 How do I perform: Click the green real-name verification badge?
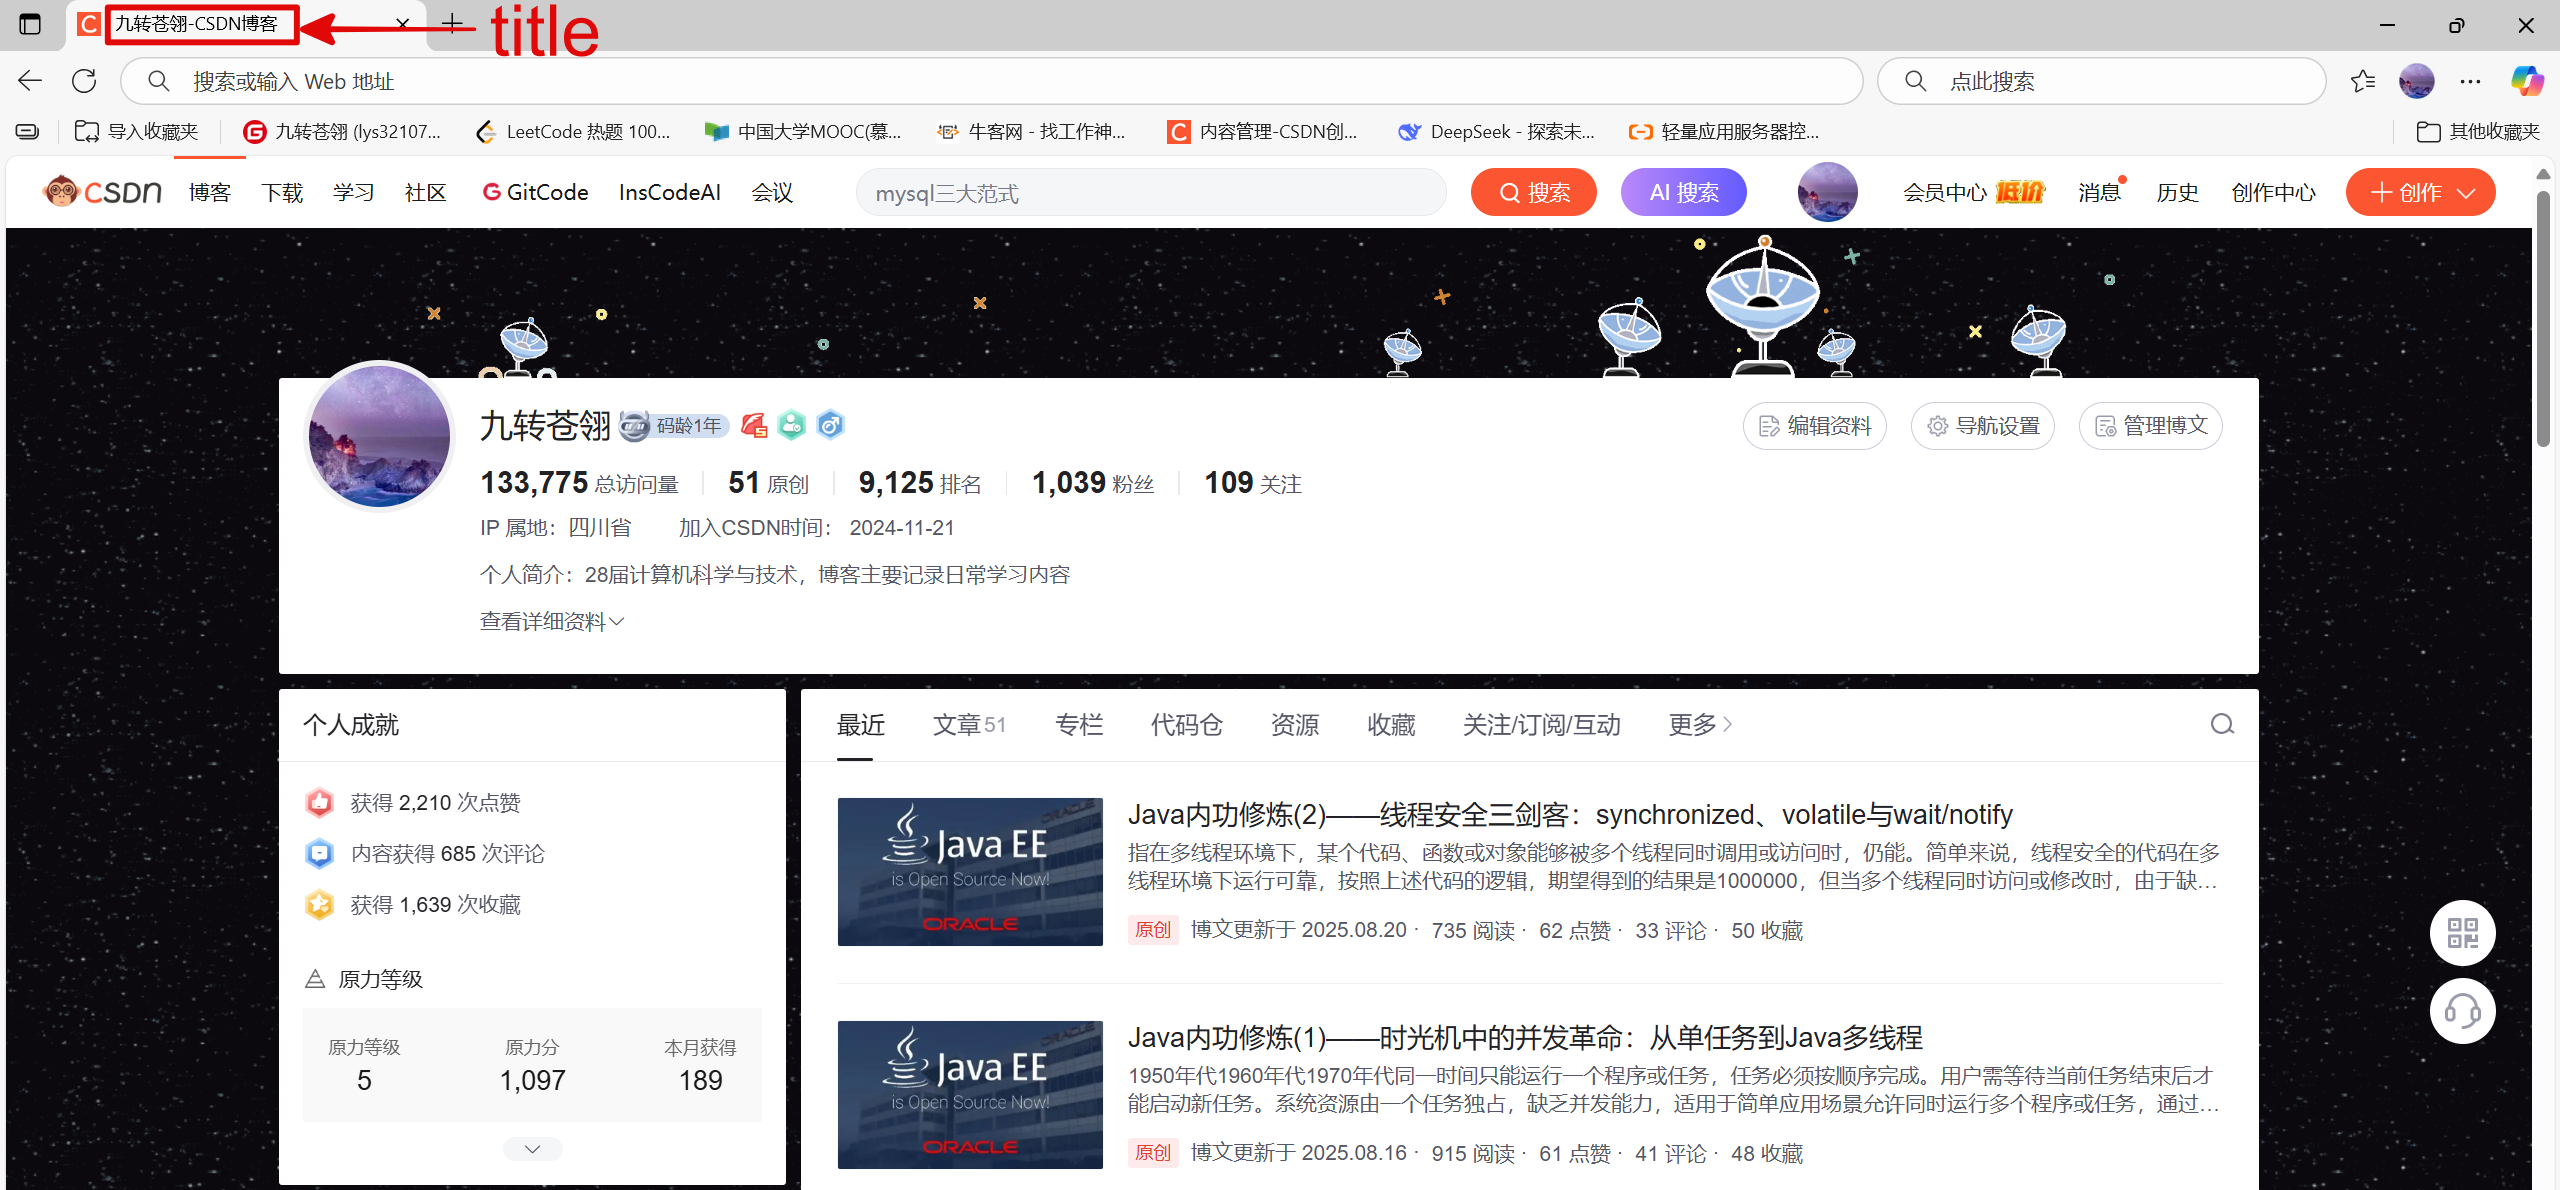791,424
